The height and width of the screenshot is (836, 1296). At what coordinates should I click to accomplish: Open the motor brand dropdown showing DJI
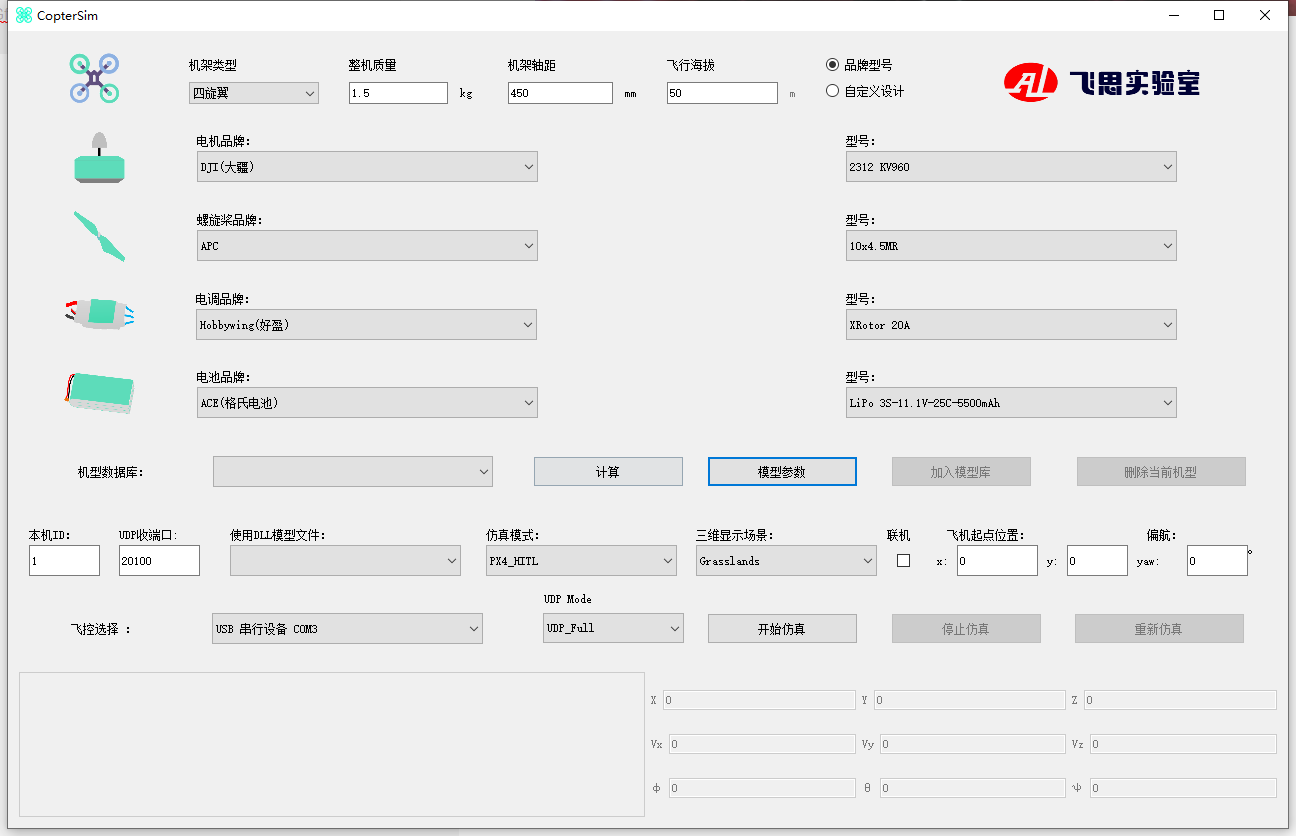tap(367, 166)
